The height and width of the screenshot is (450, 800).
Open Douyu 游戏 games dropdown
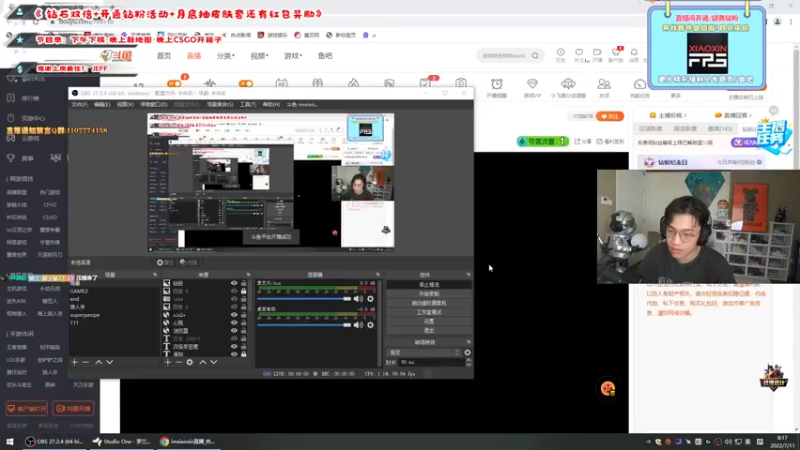point(293,56)
